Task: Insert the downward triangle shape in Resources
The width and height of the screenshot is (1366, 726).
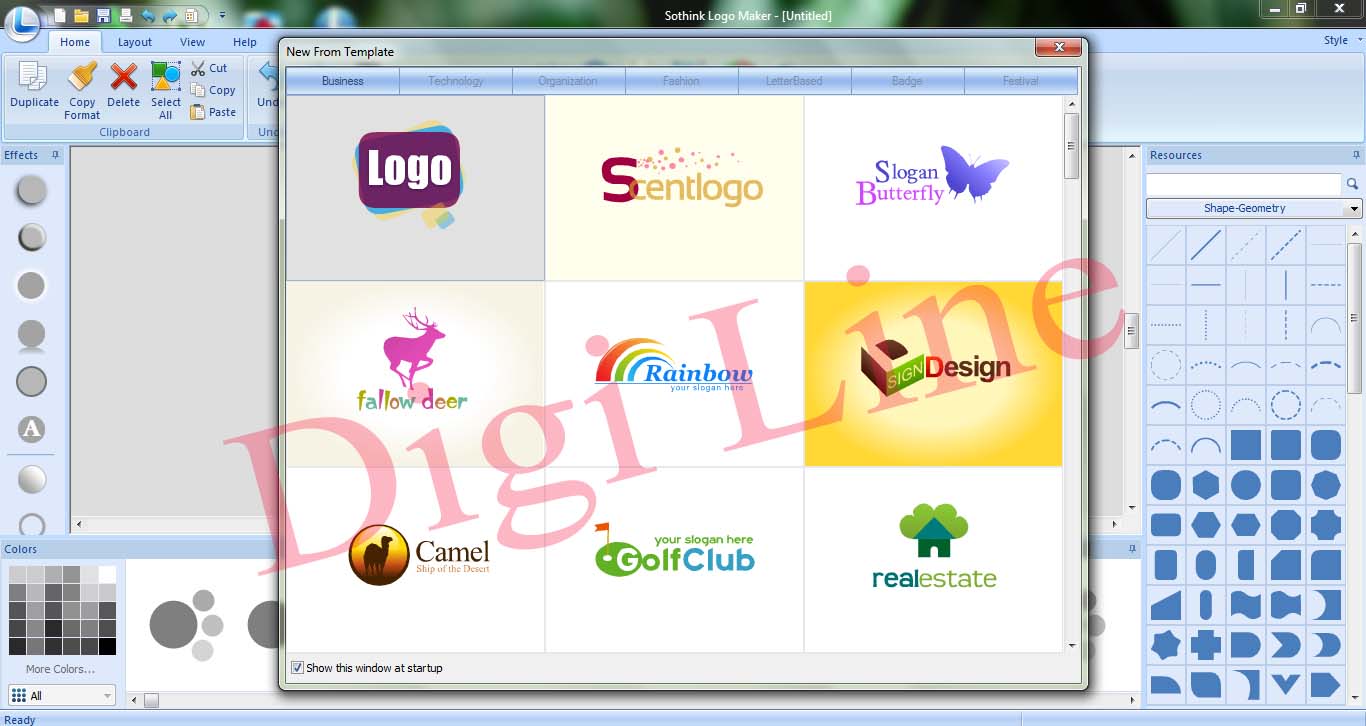Action: 1286,685
